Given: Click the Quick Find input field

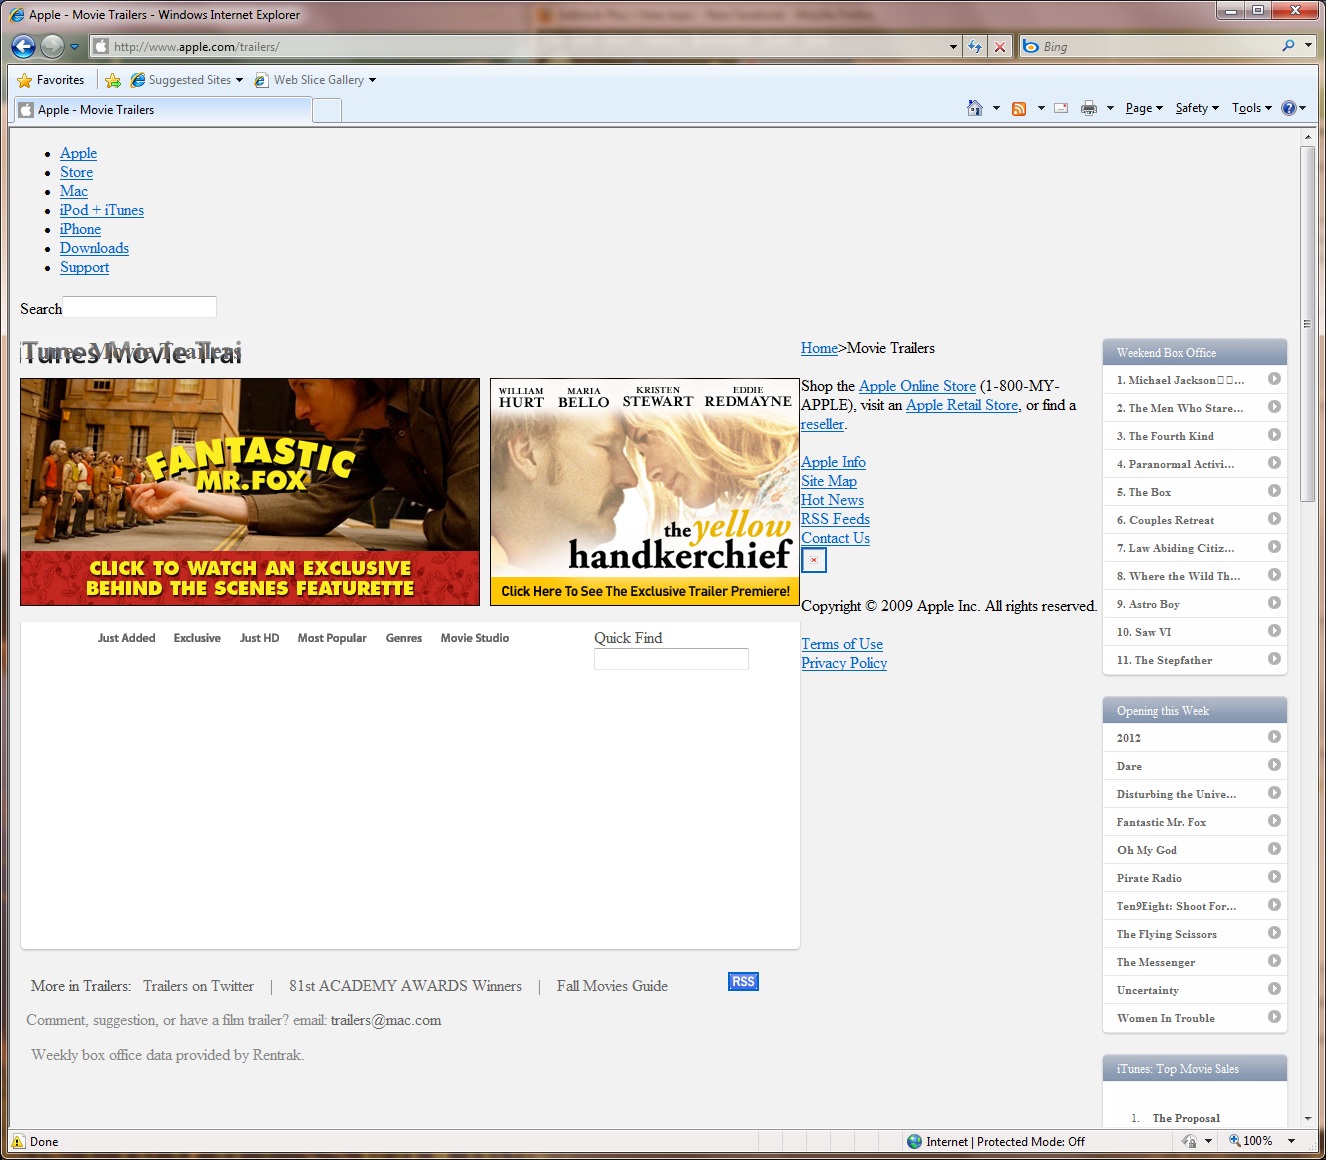Looking at the screenshot, I should point(671,659).
